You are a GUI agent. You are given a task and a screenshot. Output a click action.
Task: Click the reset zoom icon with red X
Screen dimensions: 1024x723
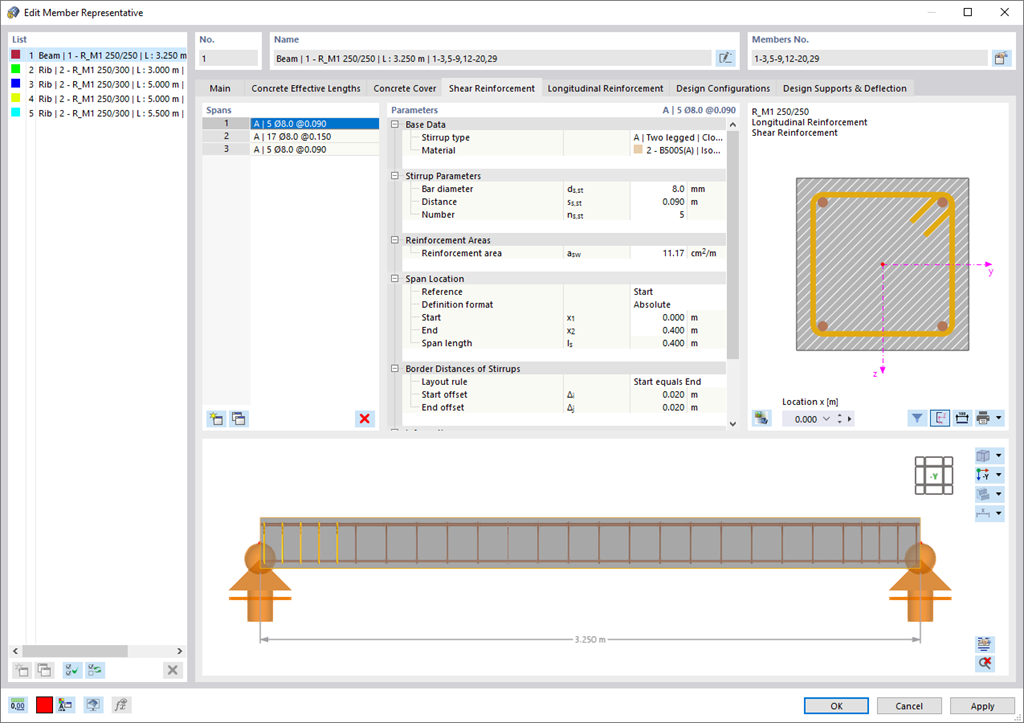pyautogui.click(x=985, y=663)
